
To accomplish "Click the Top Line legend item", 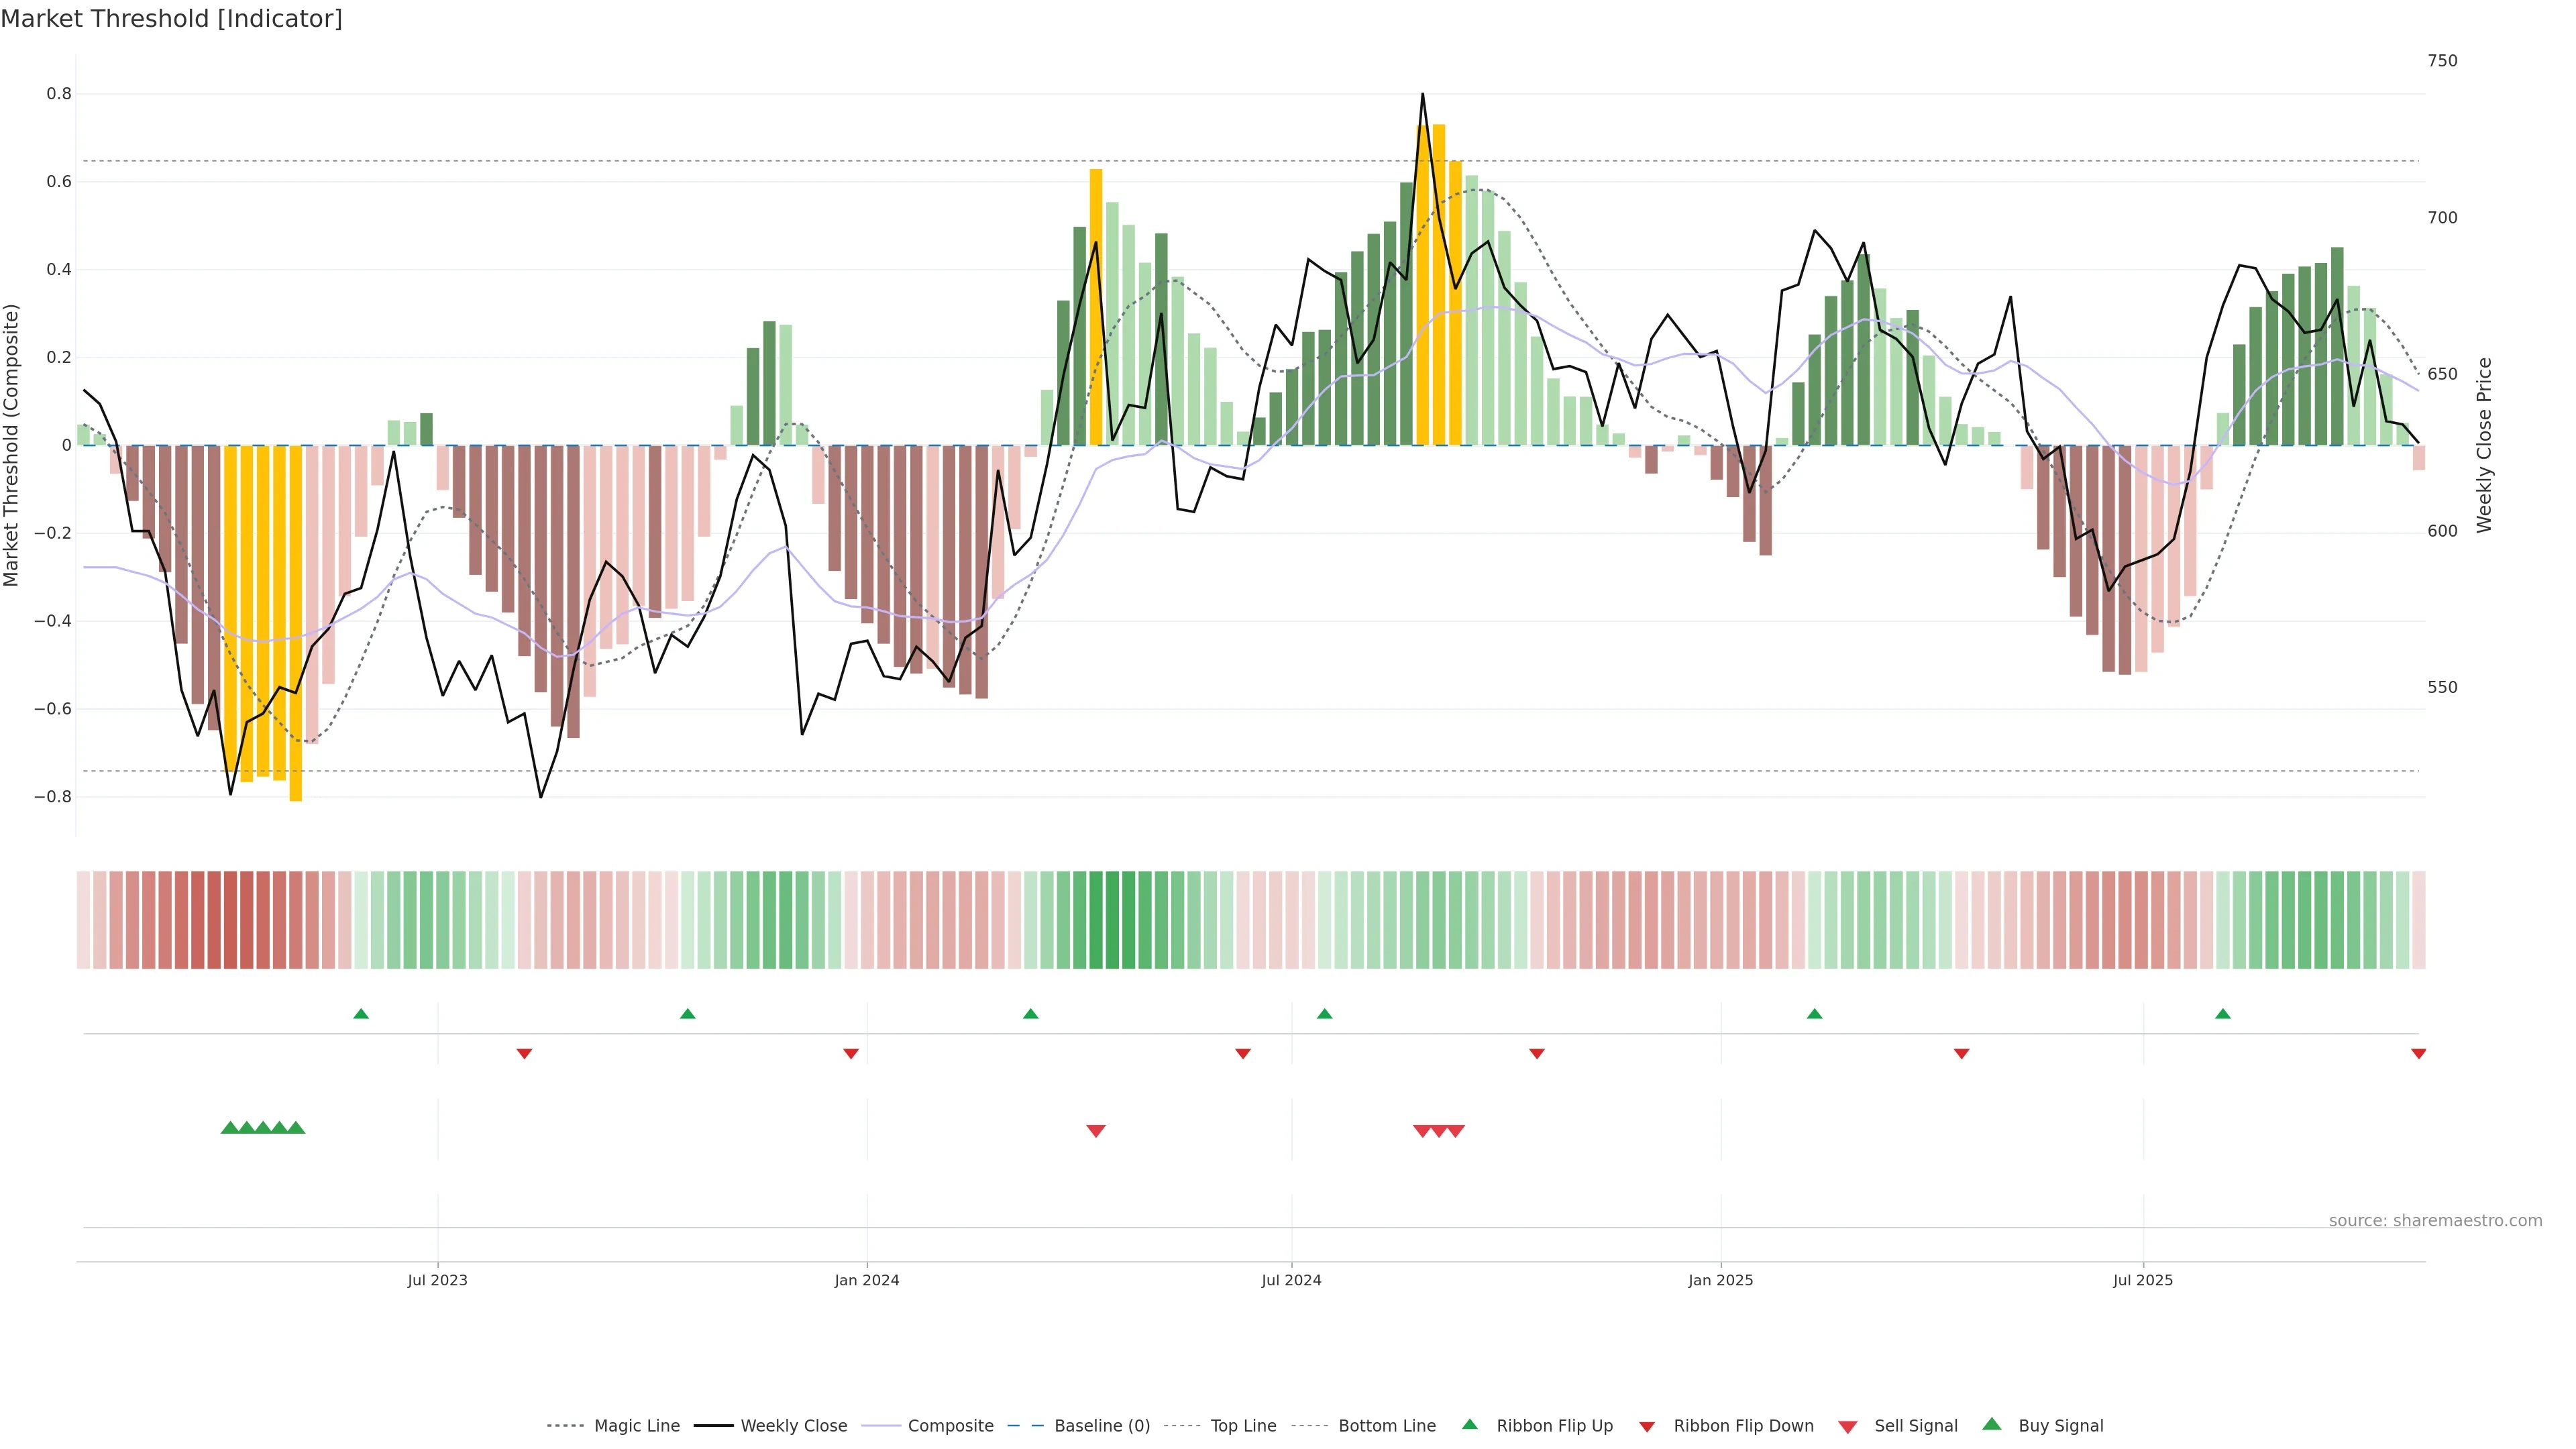I will click(1243, 1426).
